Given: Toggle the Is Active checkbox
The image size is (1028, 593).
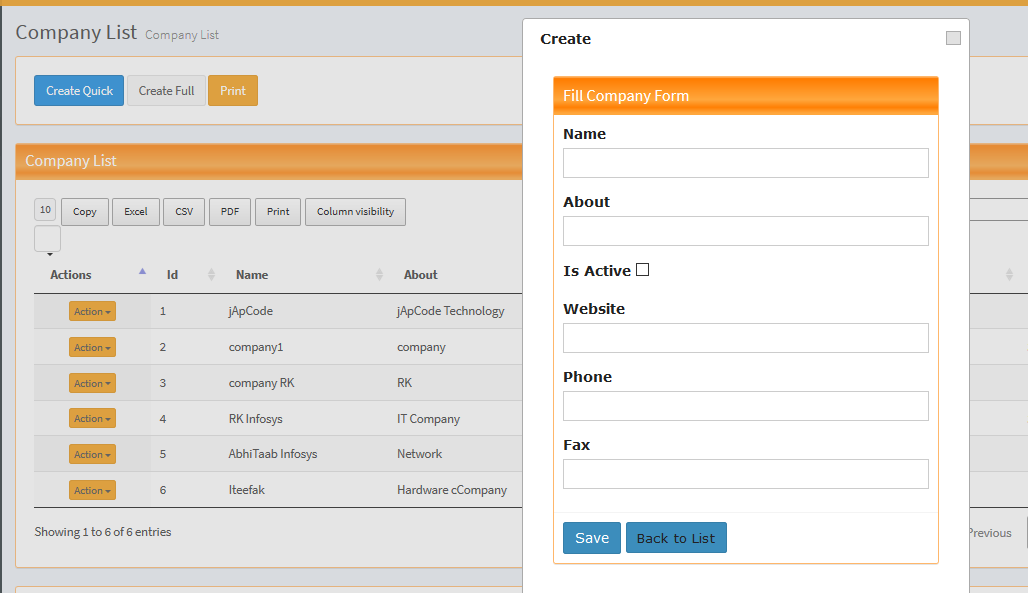Looking at the screenshot, I should click(x=642, y=270).
